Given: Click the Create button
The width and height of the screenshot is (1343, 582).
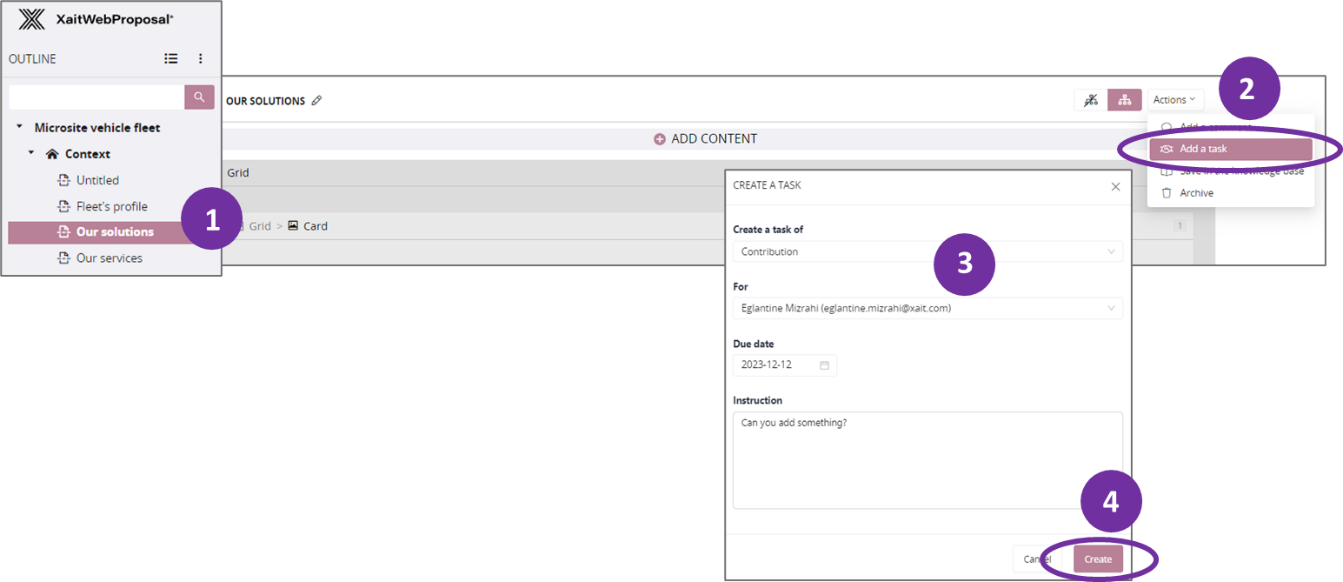Looking at the screenshot, I should coord(1097,559).
